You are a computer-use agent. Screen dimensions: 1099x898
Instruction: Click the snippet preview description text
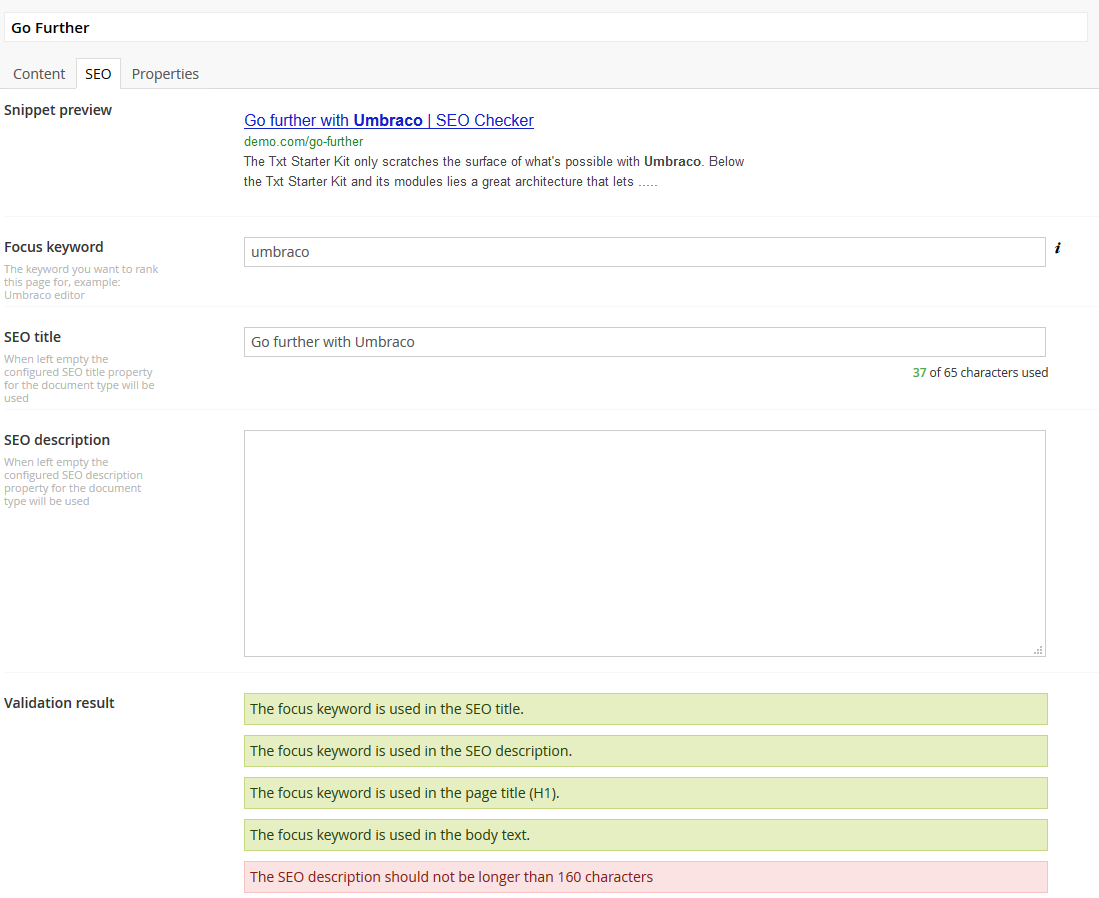point(493,171)
